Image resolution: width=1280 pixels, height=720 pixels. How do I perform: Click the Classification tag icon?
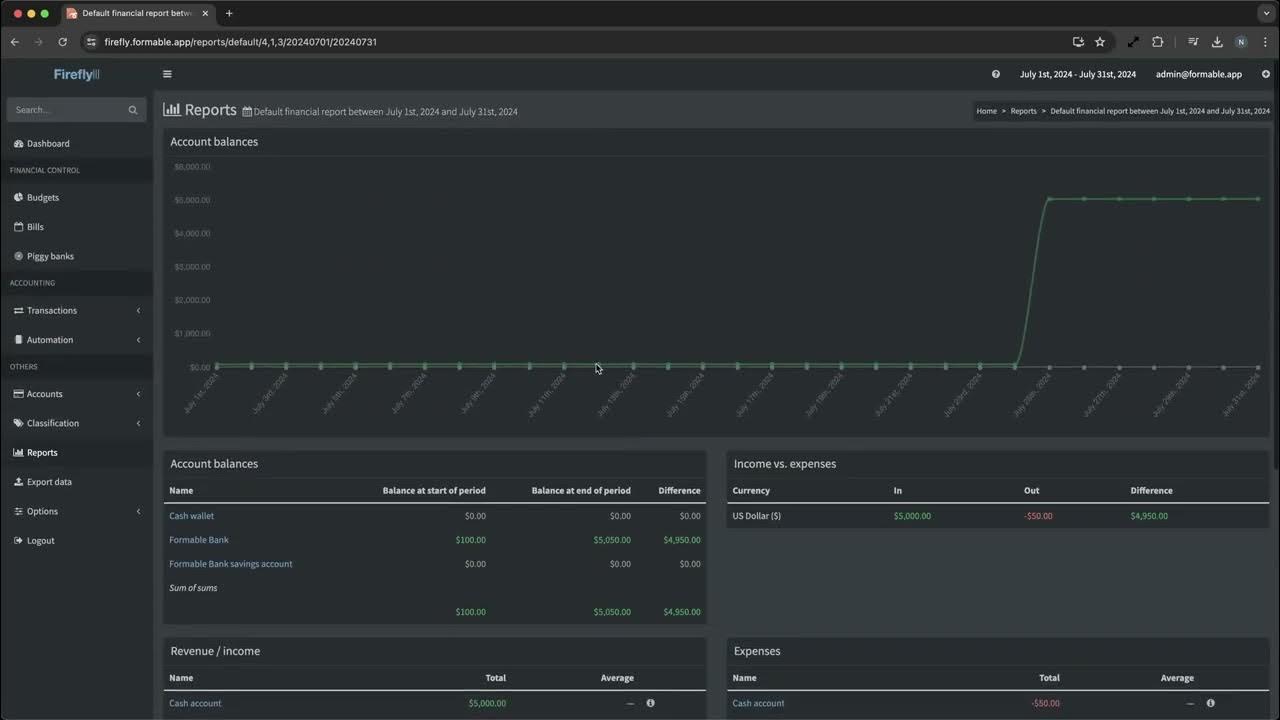pyautogui.click(x=18, y=423)
